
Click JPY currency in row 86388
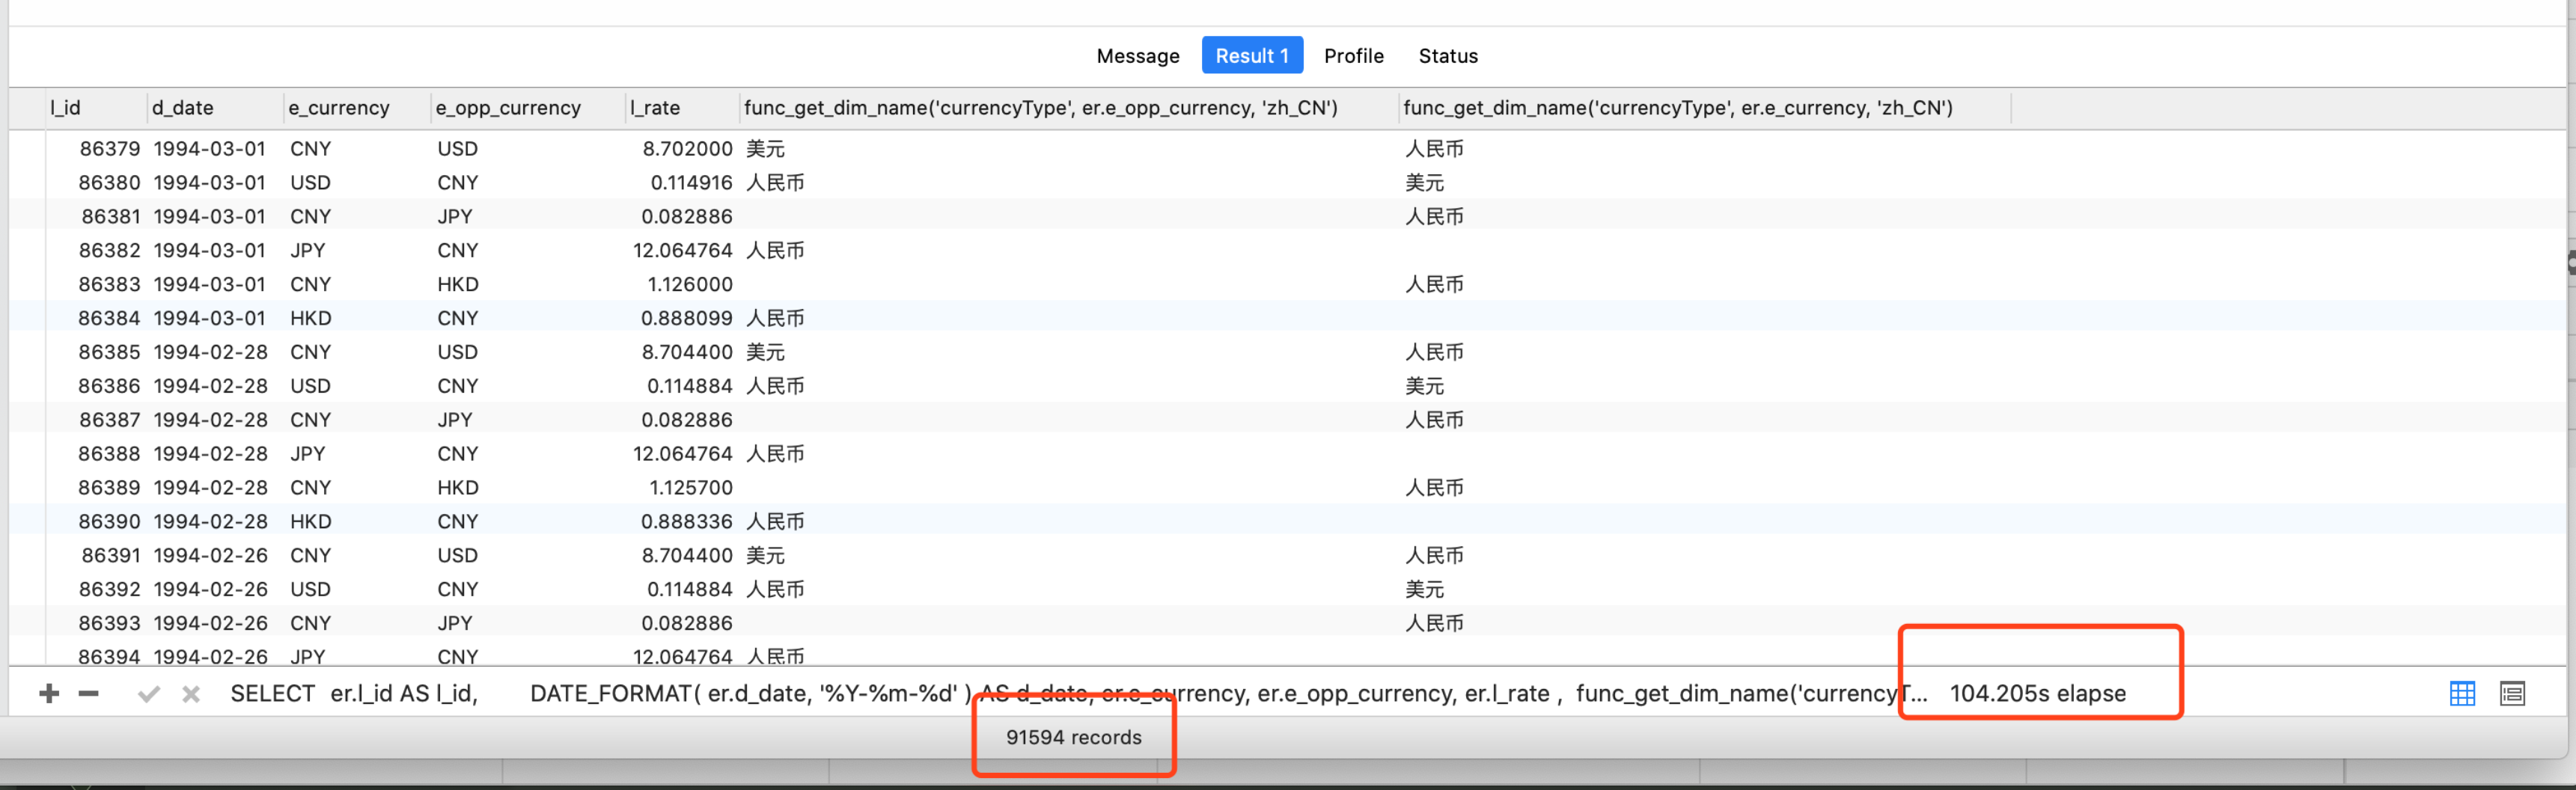coord(308,455)
